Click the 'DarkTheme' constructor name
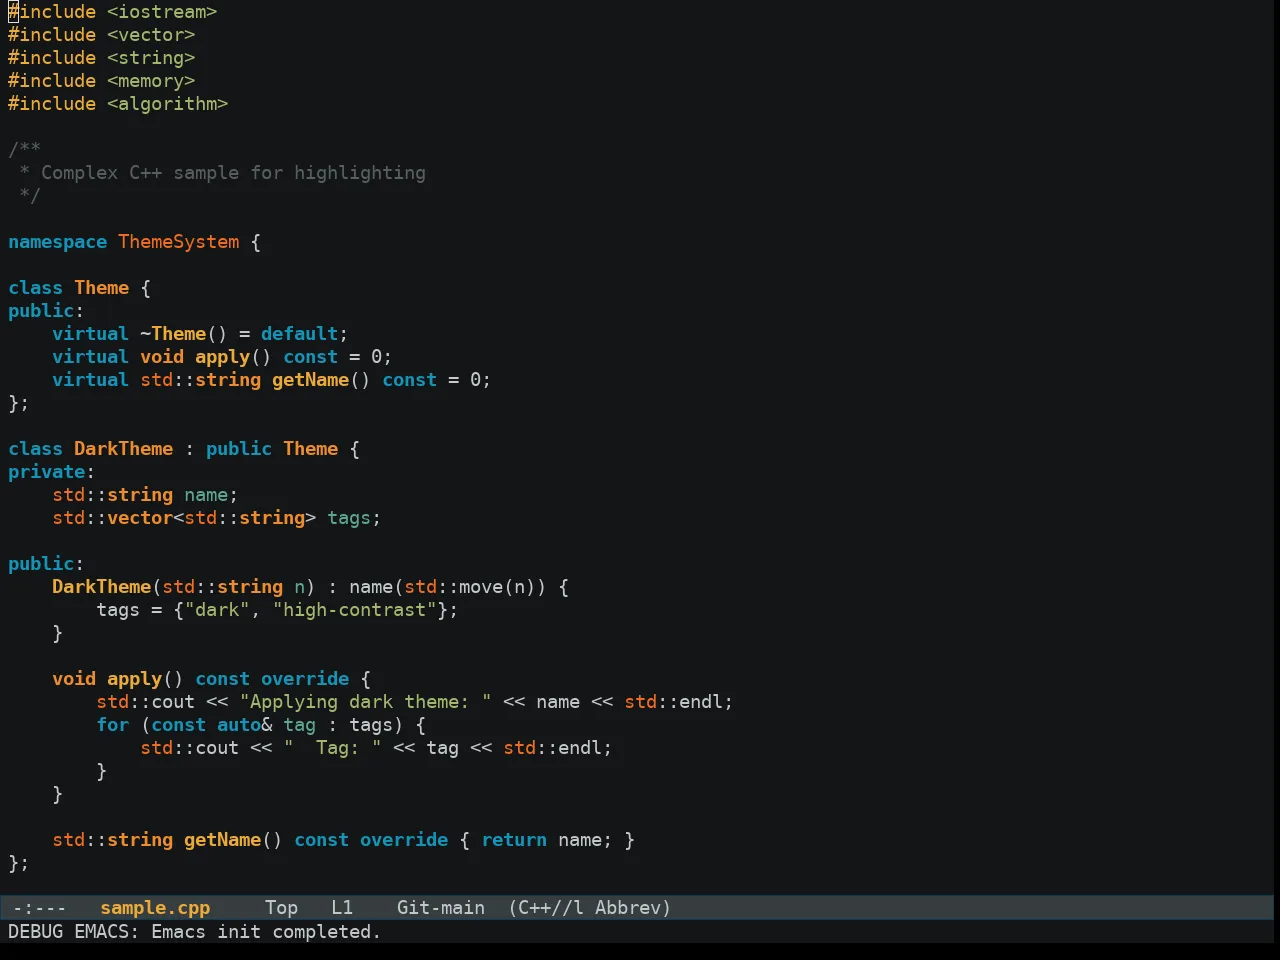Image resolution: width=1280 pixels, height=960 pixels. click(101, 587)
